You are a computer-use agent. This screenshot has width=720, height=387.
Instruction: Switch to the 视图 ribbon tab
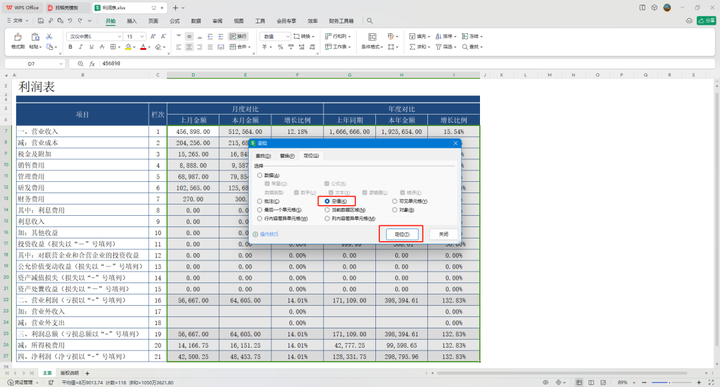click(239, 21)
